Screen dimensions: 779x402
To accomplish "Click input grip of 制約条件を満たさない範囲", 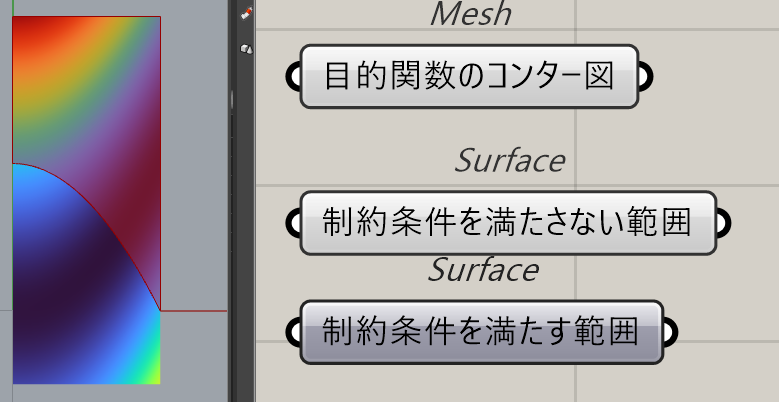I will pyautogui.click(x=293, y=223).
